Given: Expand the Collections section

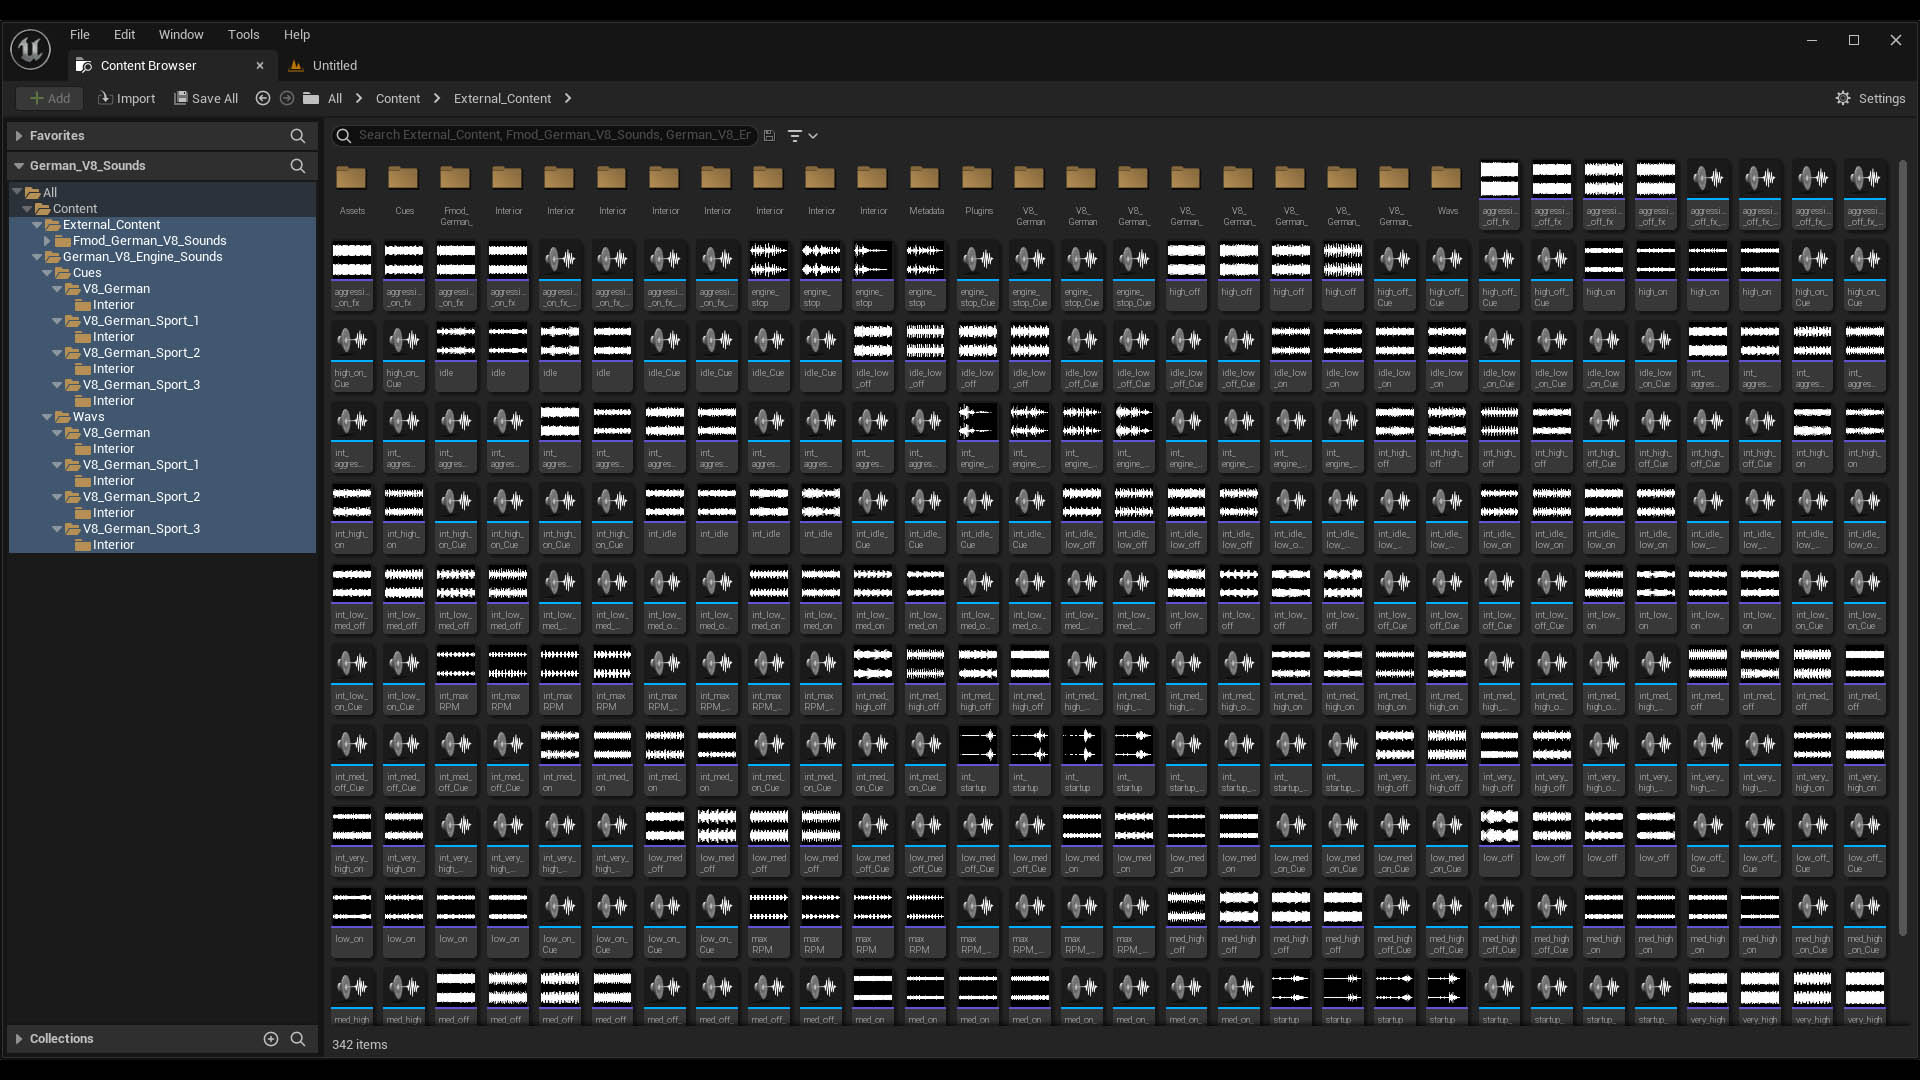Looking at the screenshot, I should 18,1039.
